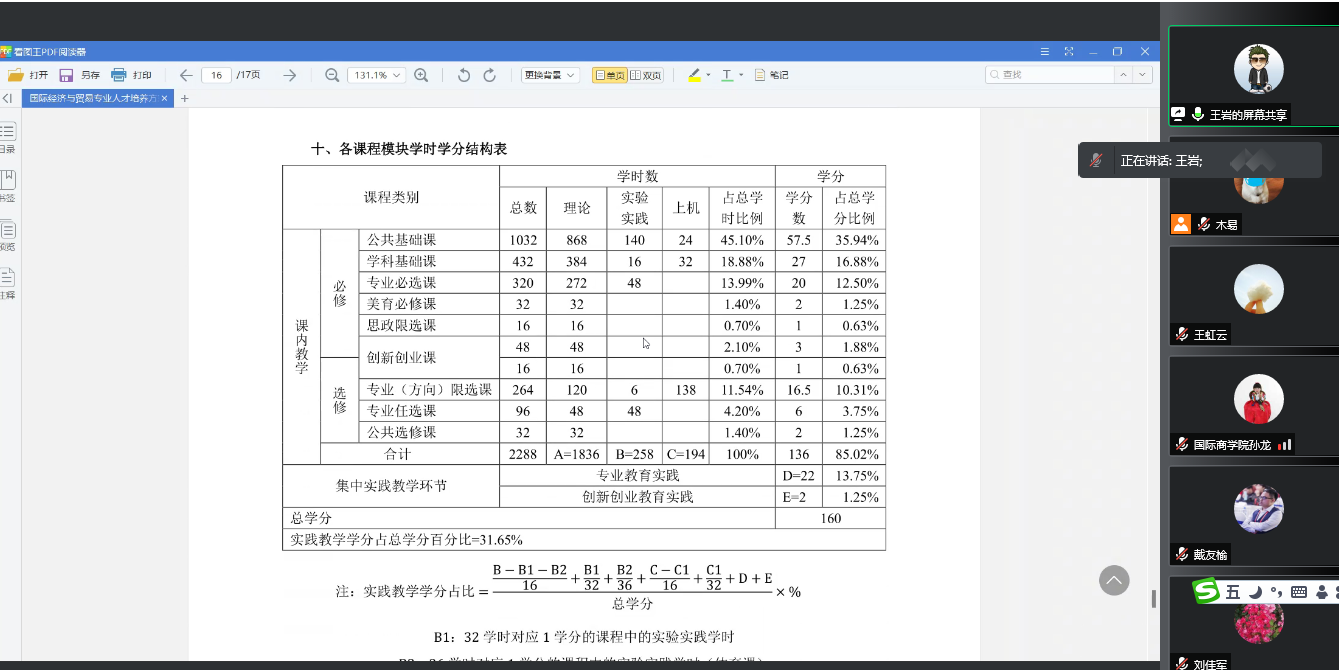
Task: Click 公共基础课 table cell
Action: 429,240
